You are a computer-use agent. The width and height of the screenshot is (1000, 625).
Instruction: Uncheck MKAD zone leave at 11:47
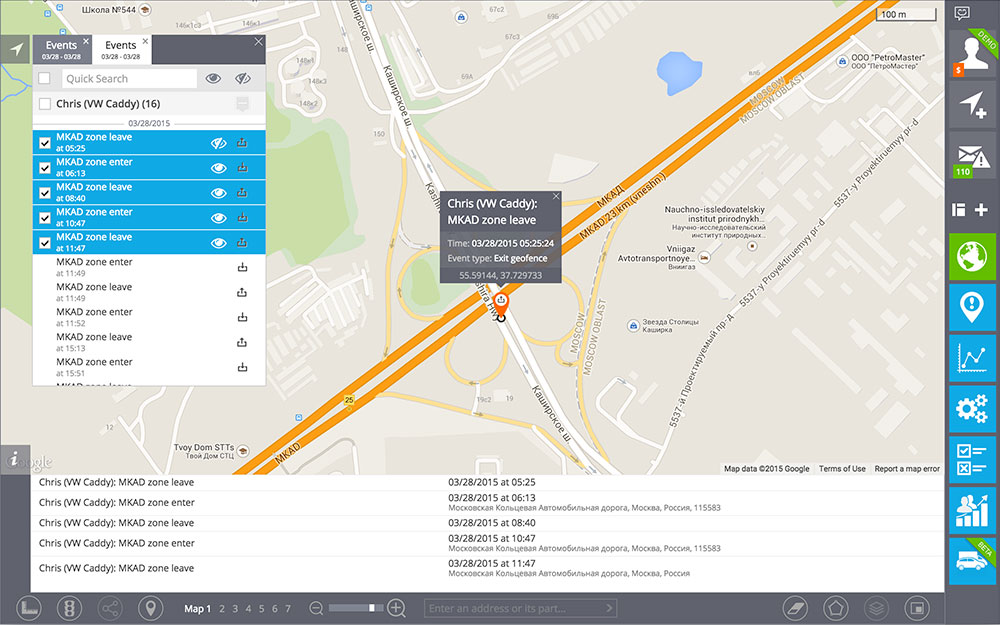tap(45, 243)
